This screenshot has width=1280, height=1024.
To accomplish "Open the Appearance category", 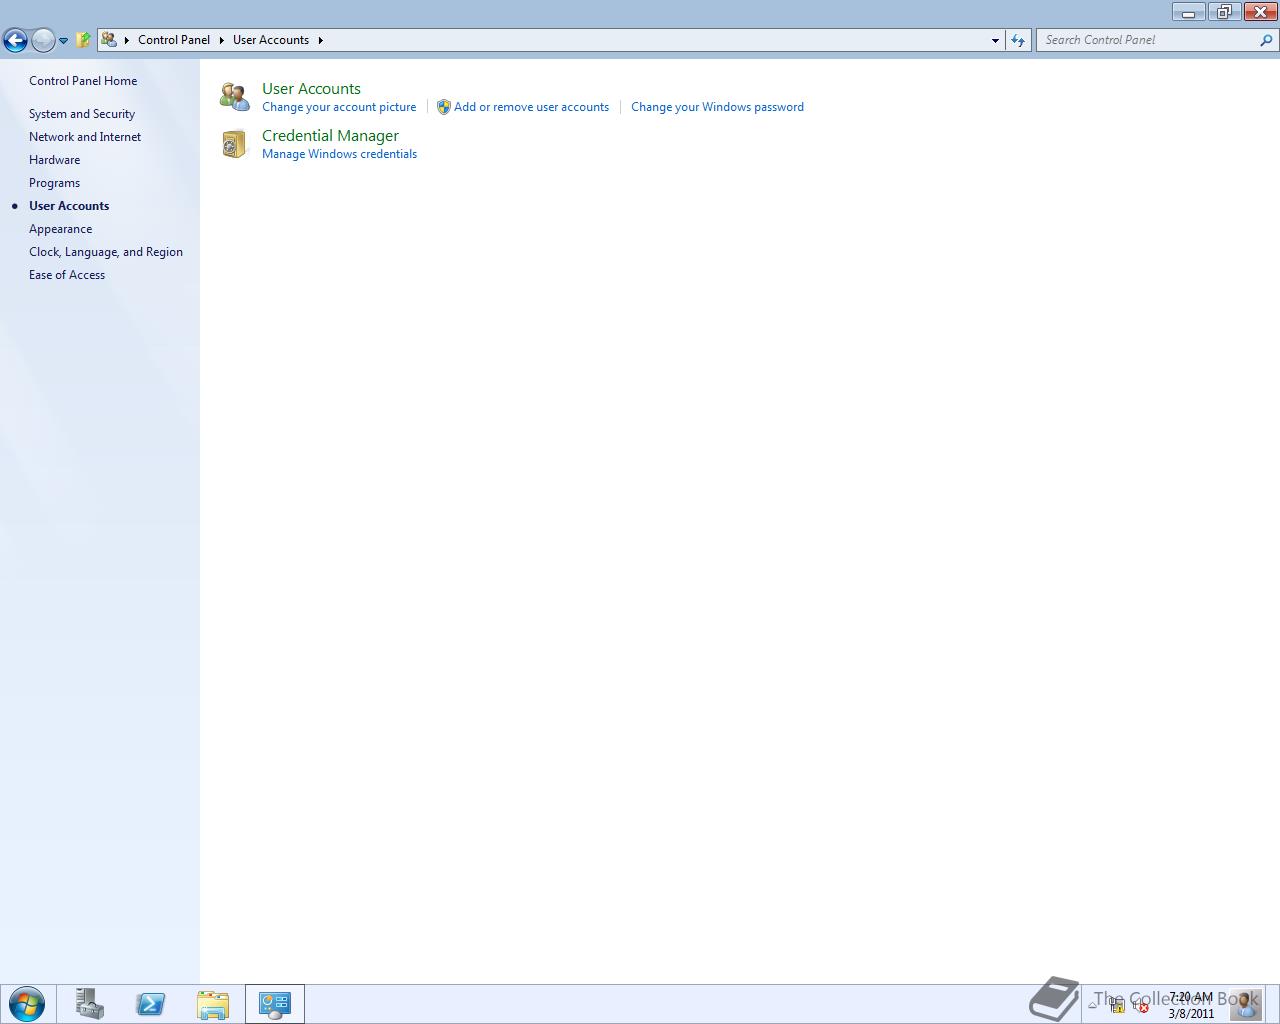I will coord(61,229).
